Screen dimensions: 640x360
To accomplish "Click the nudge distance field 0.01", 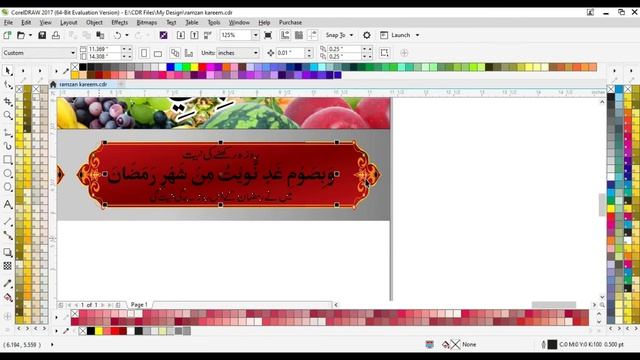I will pyautogui.click(x=290, y=53).
